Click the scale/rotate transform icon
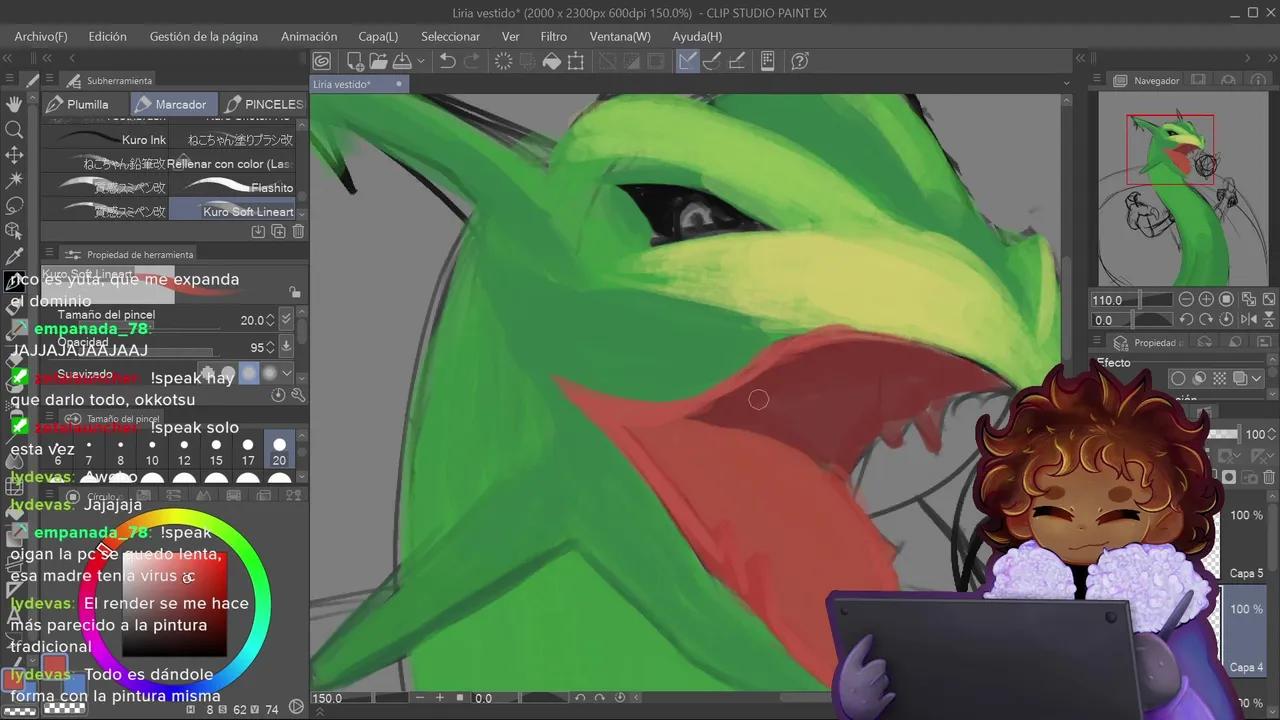The width and height of the screenshot is (1280, 720). [576, 61]
